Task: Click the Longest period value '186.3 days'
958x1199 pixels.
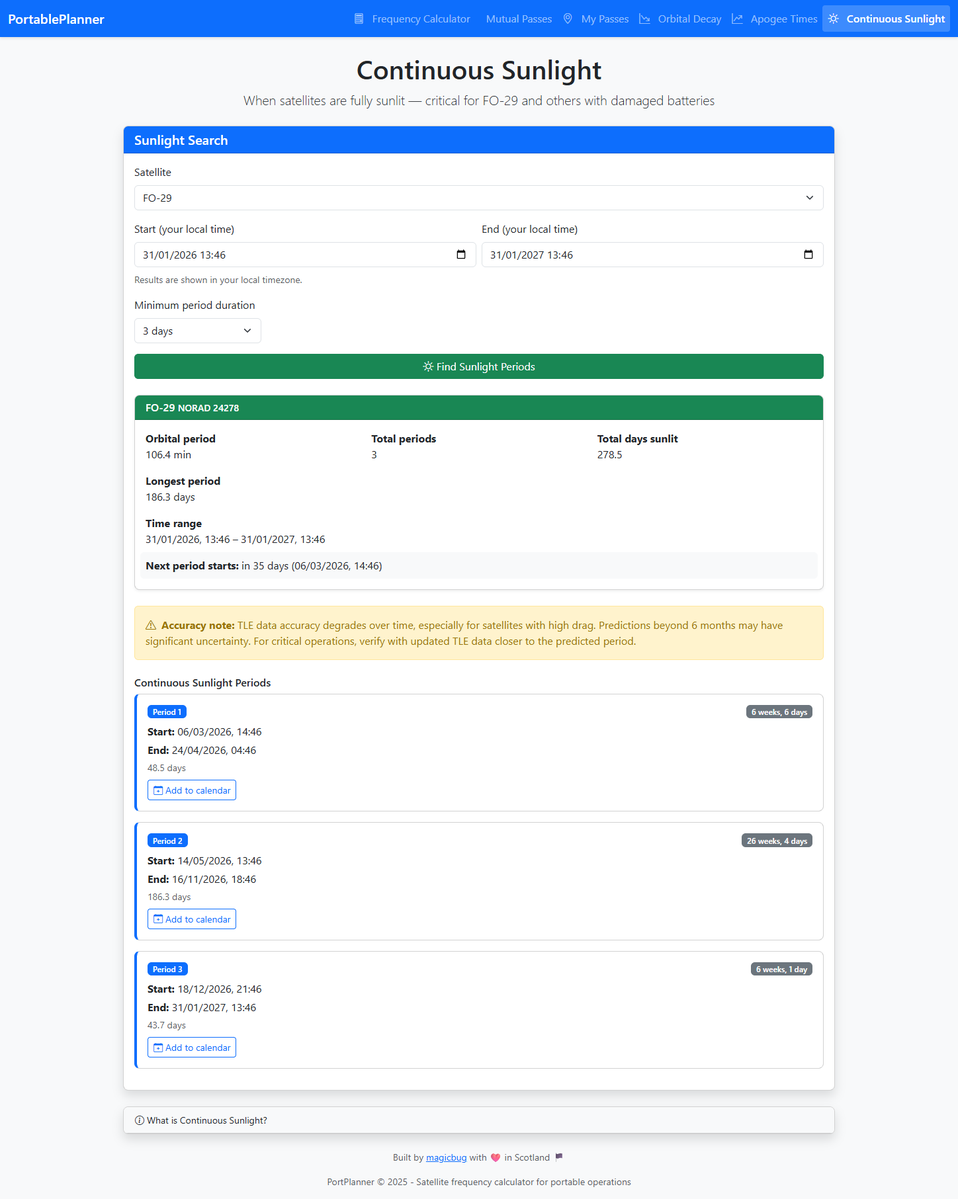Action: pos(170,497)
